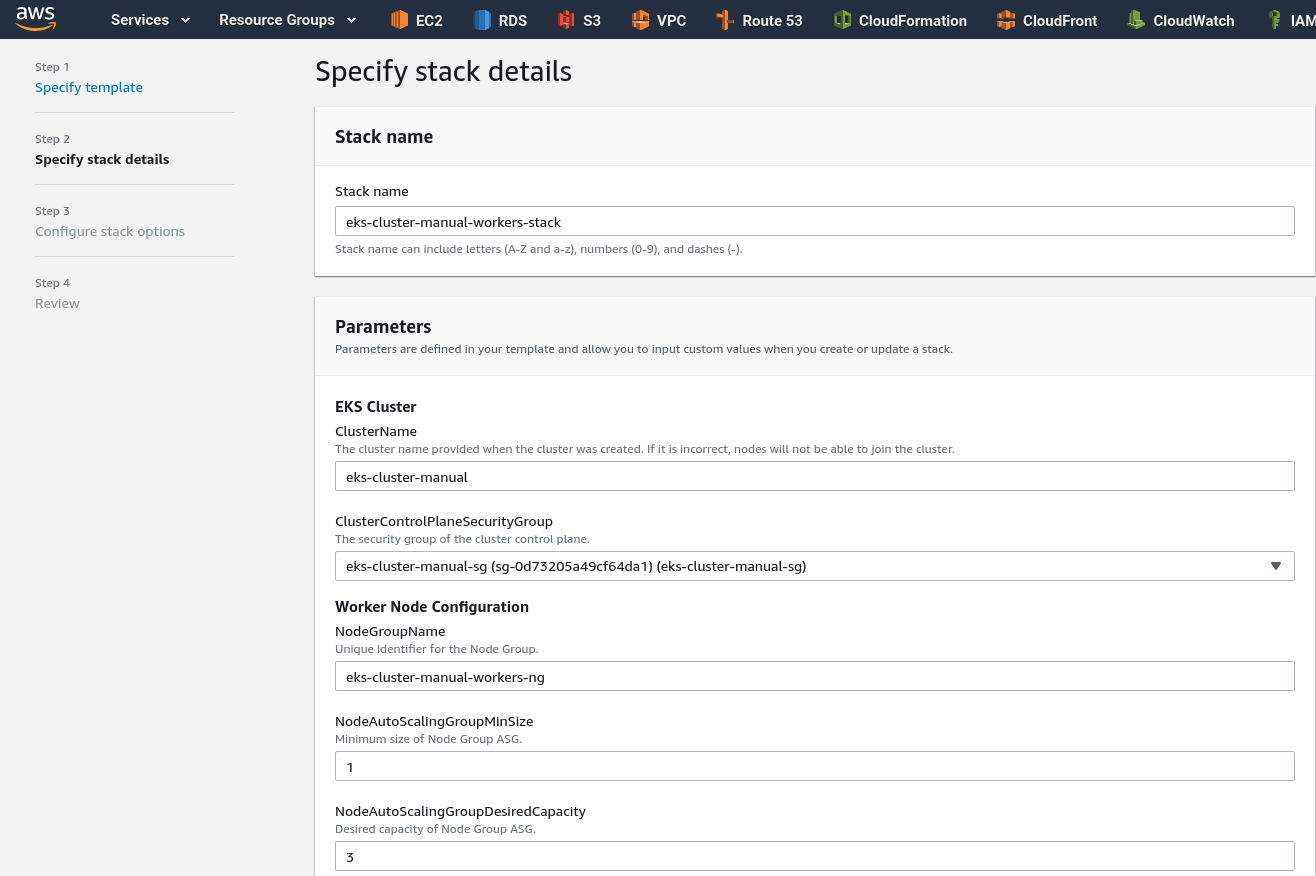Open the RDS service shortcut icon
The image size is (1316, 876).
click(483, 20)
